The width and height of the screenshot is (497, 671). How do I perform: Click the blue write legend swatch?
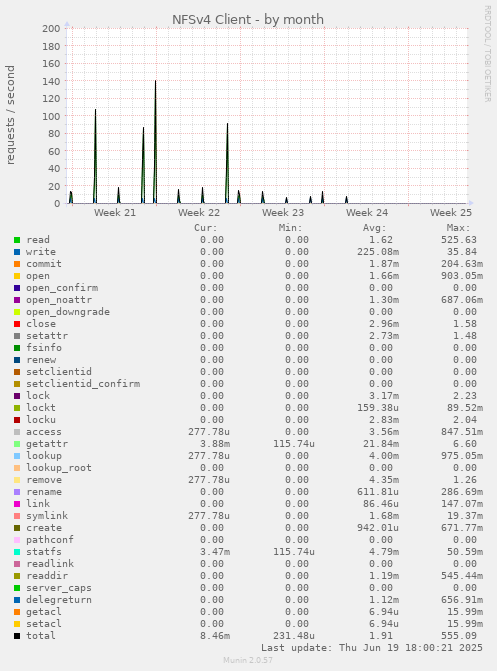[17, 252]
